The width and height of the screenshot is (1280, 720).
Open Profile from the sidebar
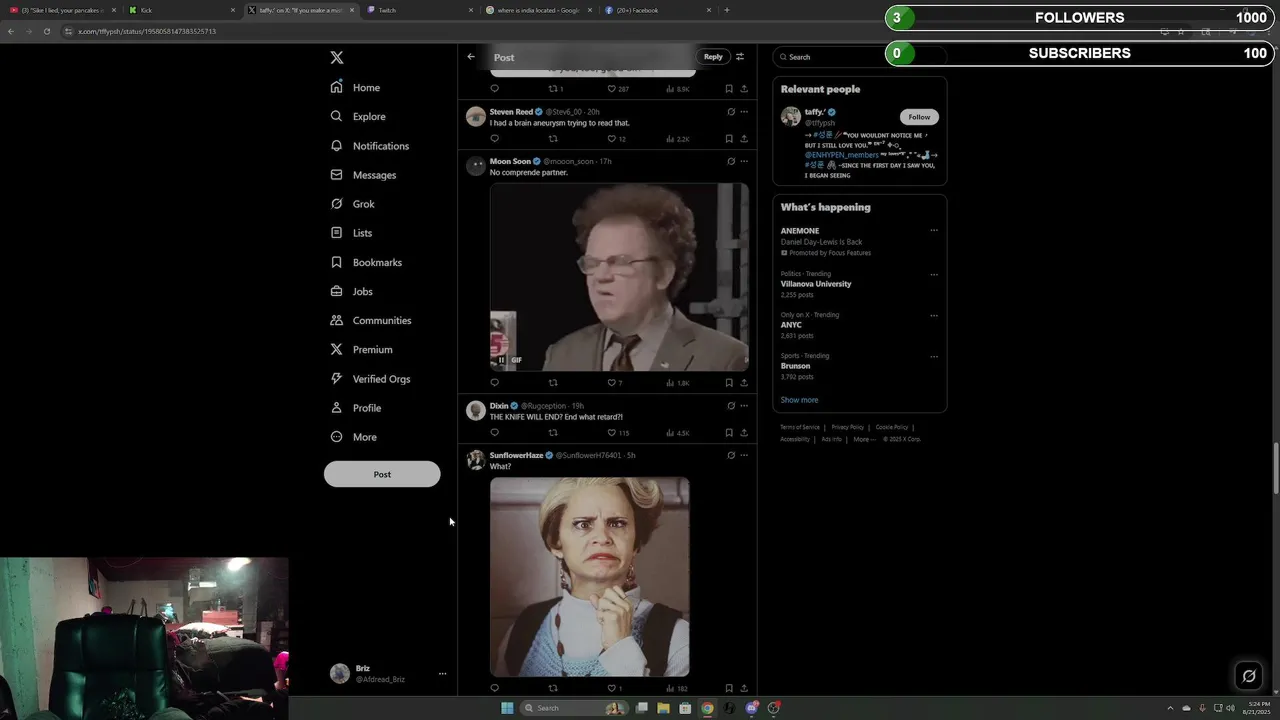click(x=355, y=408)
